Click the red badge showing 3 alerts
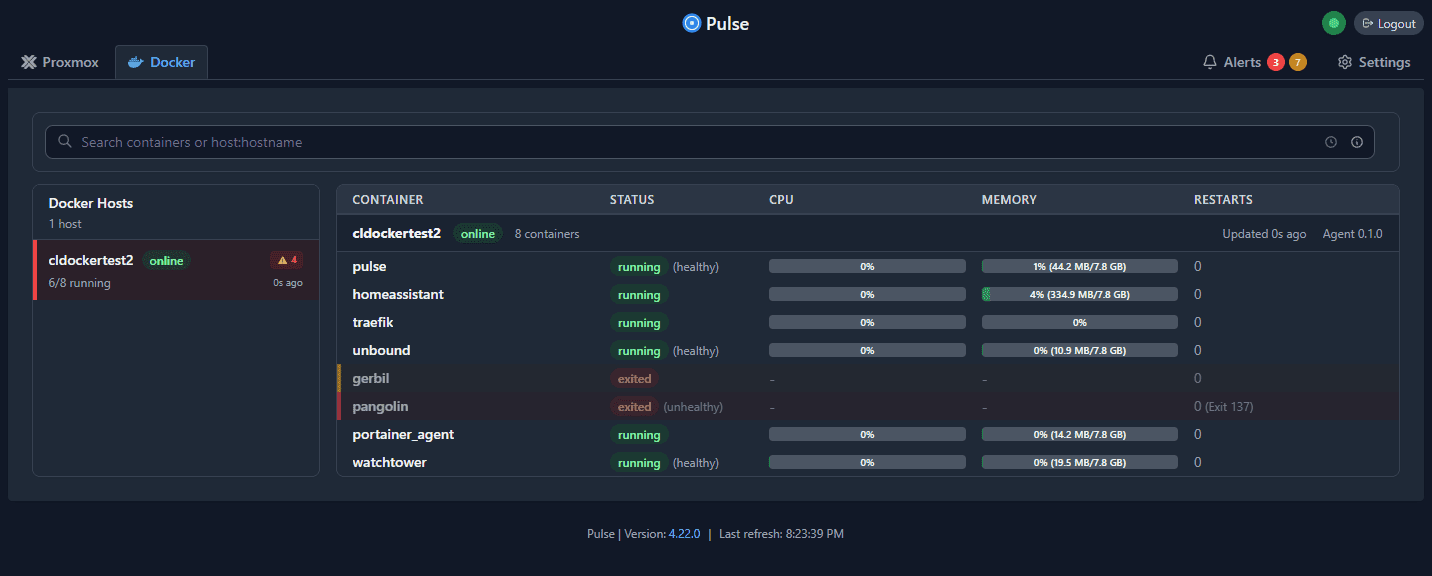 click(1276, 62)
